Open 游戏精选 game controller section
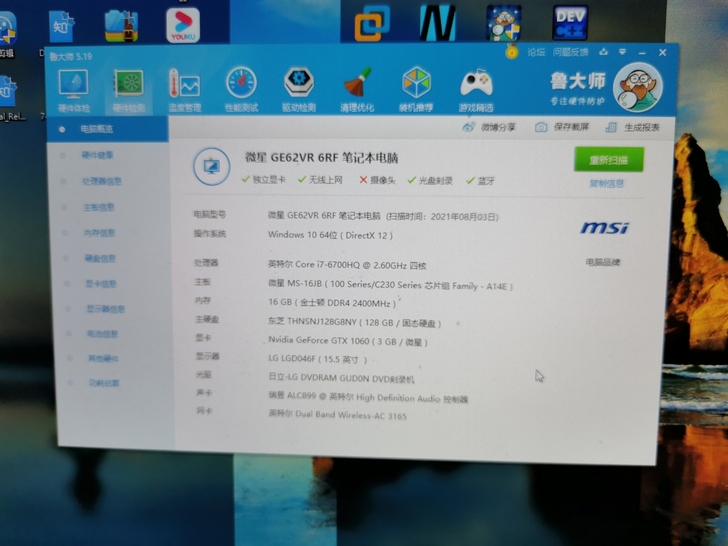Screen dimensions: 728x546 coord(476,91)
